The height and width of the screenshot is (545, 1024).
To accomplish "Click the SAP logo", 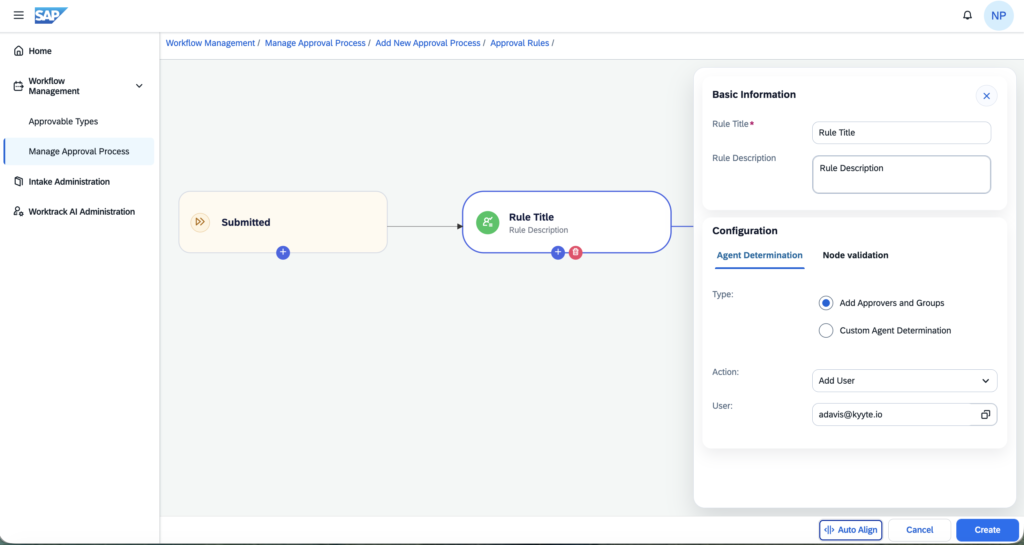I will click(x=51, y=15).
